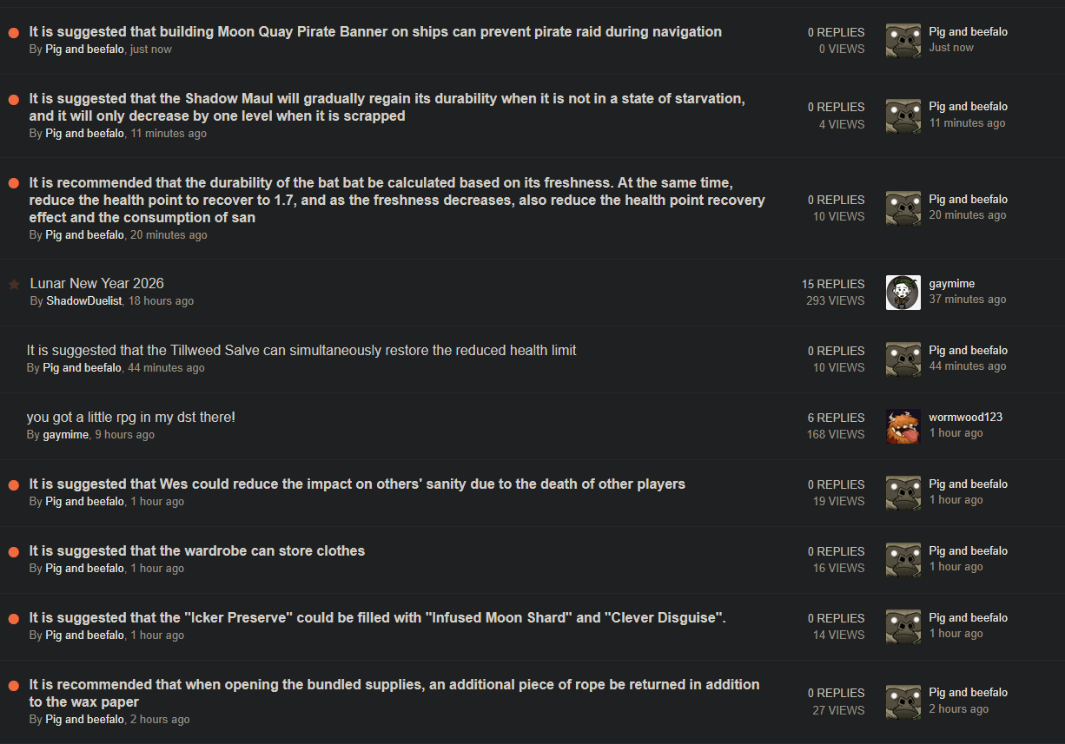The height and width of the screenshot is (744, 1065).
Task: Click the unread dot beside Moon Quay Pirate Banner topic
Action: point(14,33)
